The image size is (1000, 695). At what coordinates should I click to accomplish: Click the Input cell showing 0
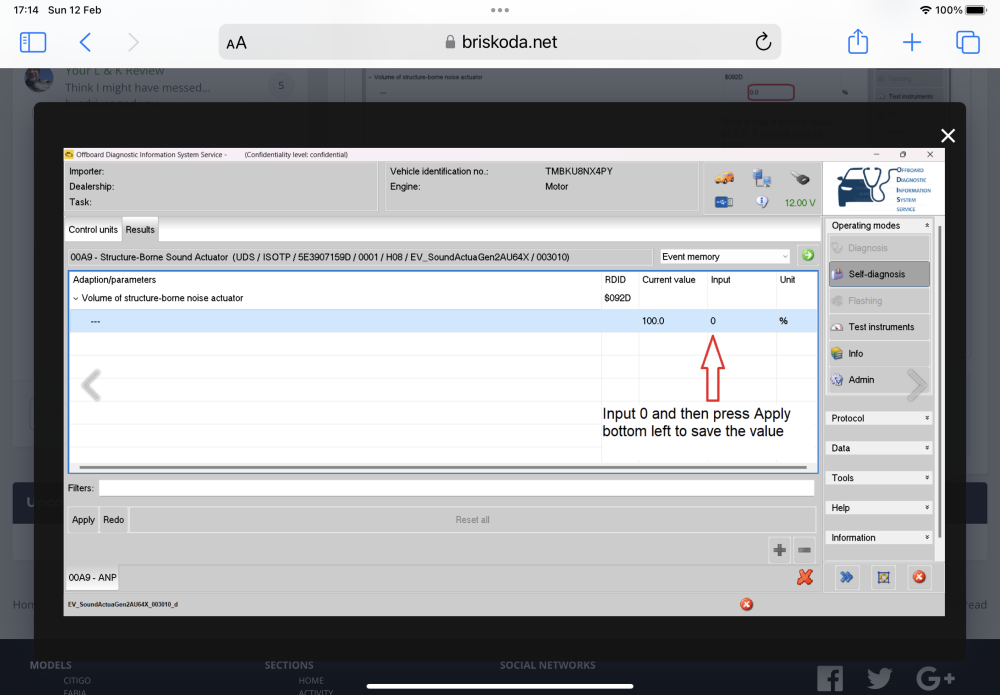740,321
